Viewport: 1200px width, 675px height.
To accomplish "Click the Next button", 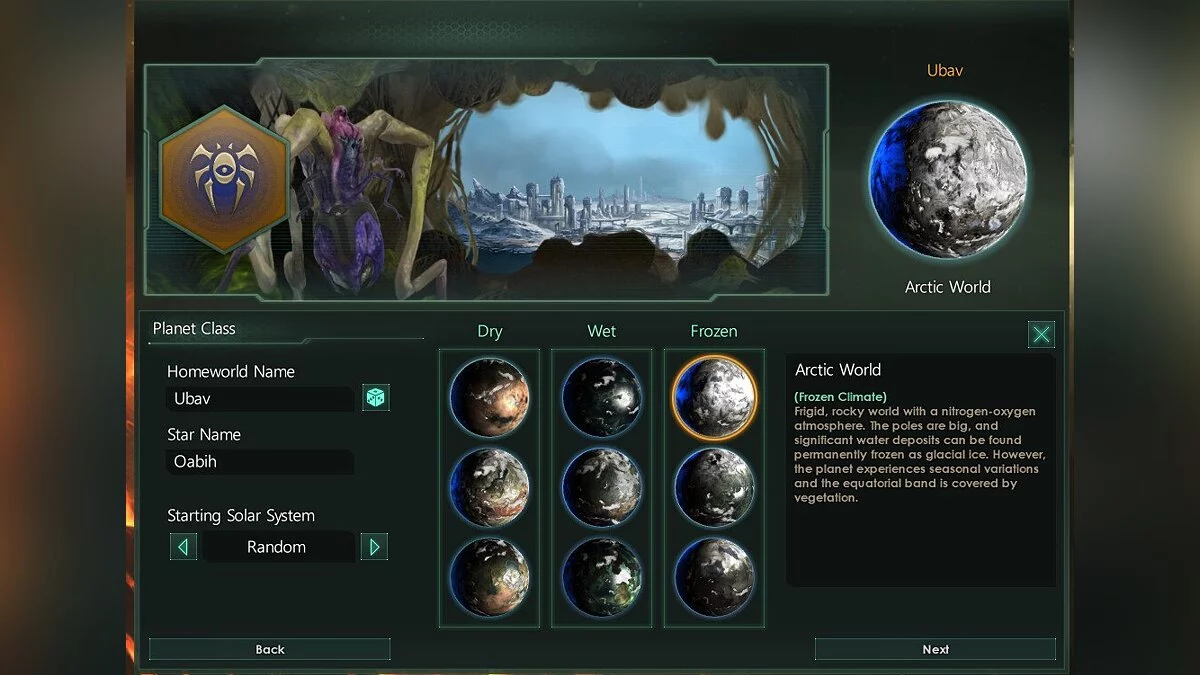I will [935, 649].
